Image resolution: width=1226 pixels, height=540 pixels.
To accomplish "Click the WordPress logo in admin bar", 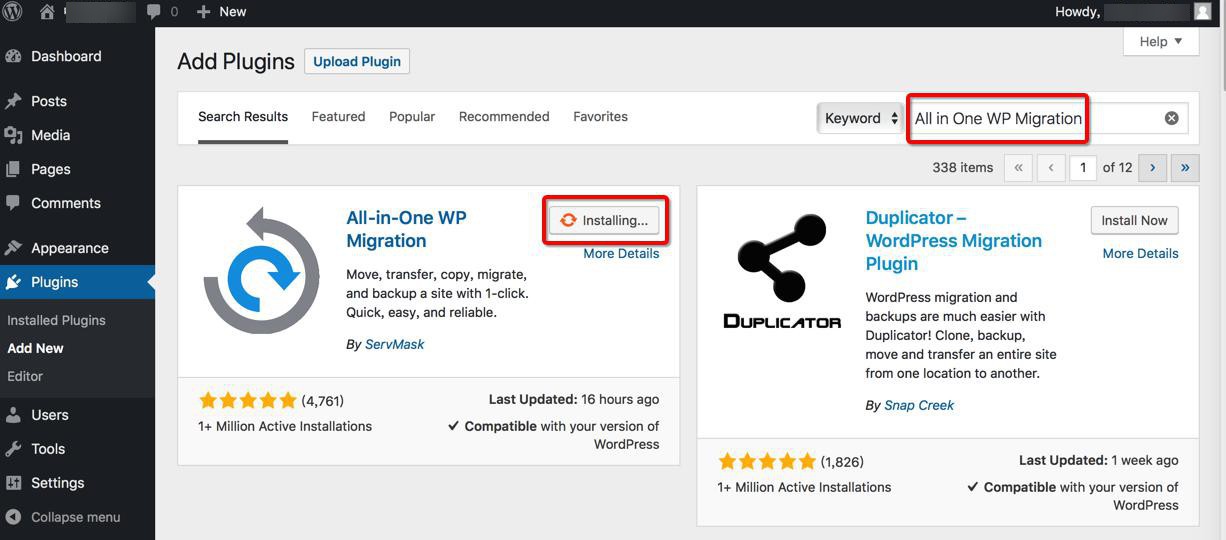I will 14,12.
